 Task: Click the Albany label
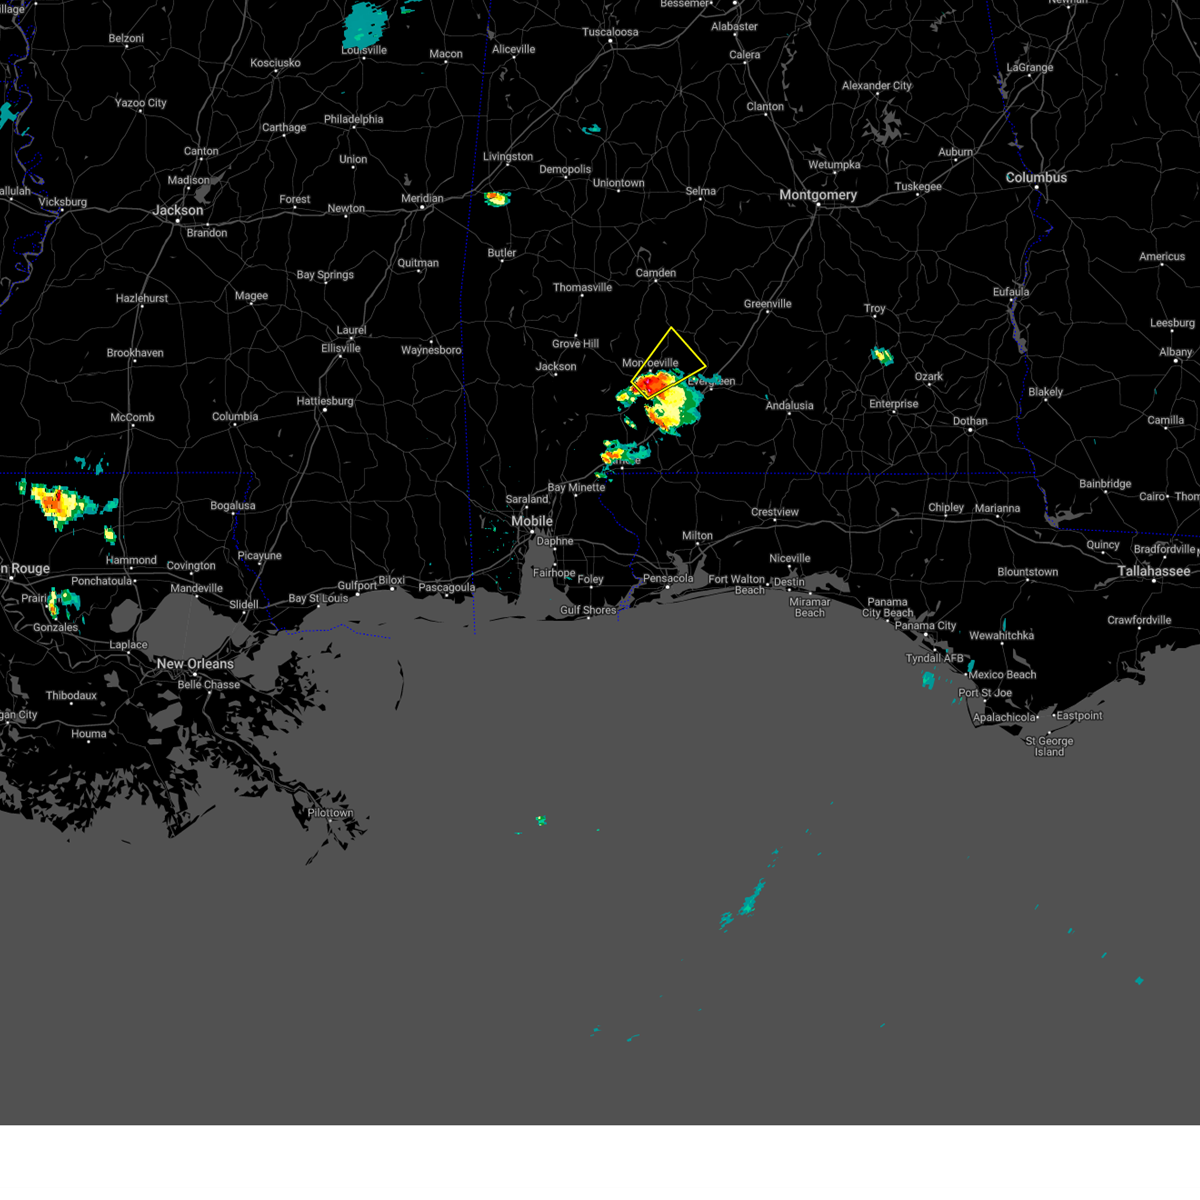(x=1176, y=352)
